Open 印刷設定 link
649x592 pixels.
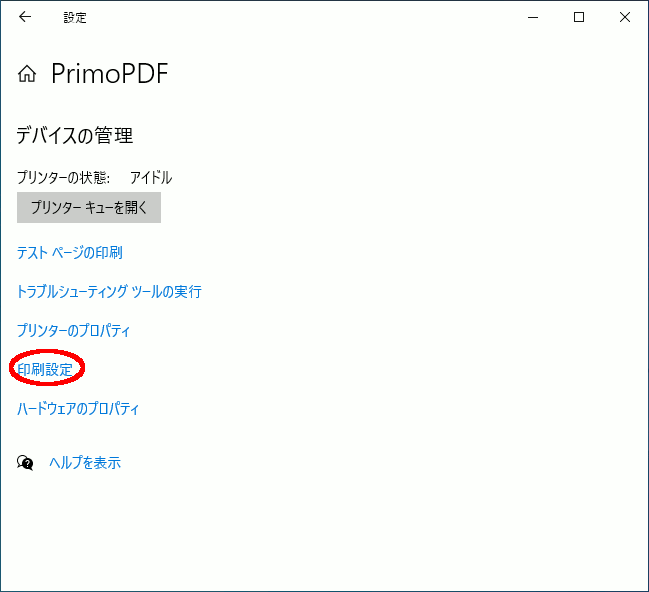45,369
